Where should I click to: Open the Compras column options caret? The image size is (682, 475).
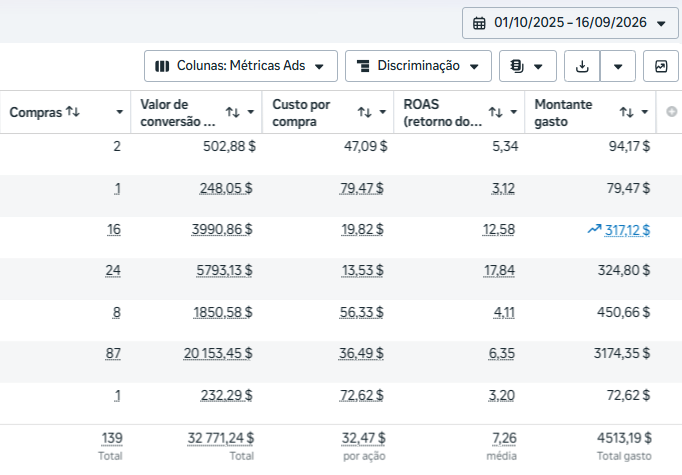pos(119,112)
